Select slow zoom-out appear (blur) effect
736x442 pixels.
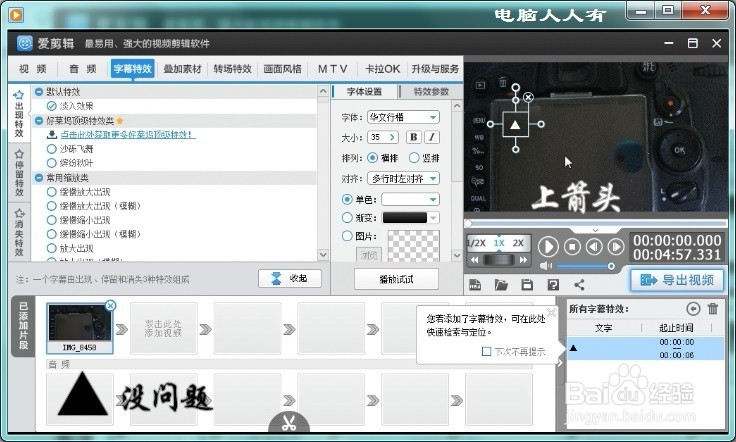coord(52,234)
